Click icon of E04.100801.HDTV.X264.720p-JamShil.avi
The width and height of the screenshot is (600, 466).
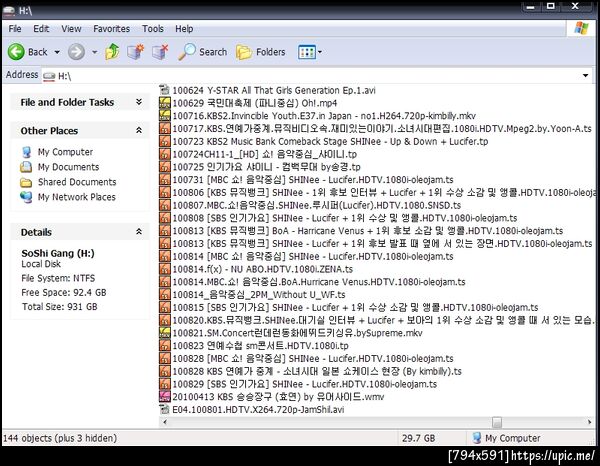point(165,409)
